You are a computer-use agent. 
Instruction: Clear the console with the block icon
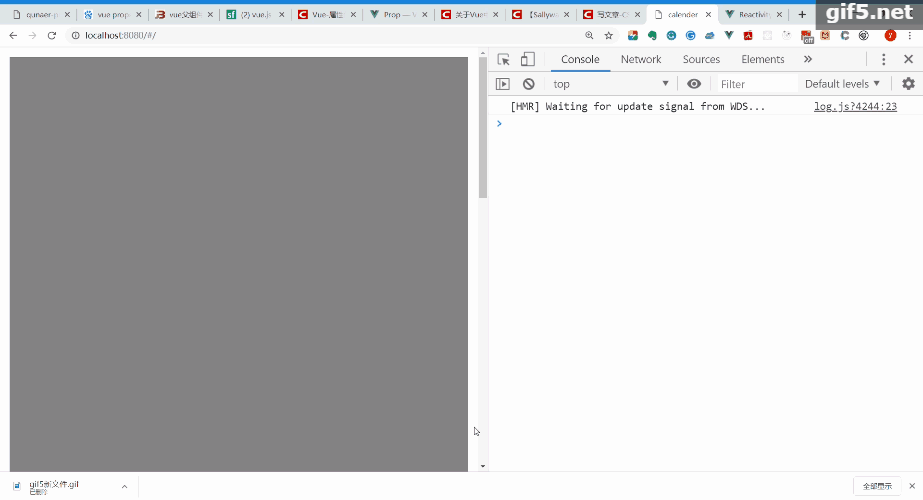tap(529, 84)
